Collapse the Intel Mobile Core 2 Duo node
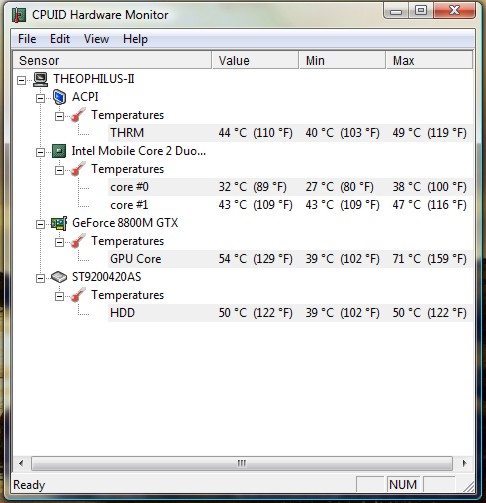This screenshot has height=503, width=486. pos(40,152)
